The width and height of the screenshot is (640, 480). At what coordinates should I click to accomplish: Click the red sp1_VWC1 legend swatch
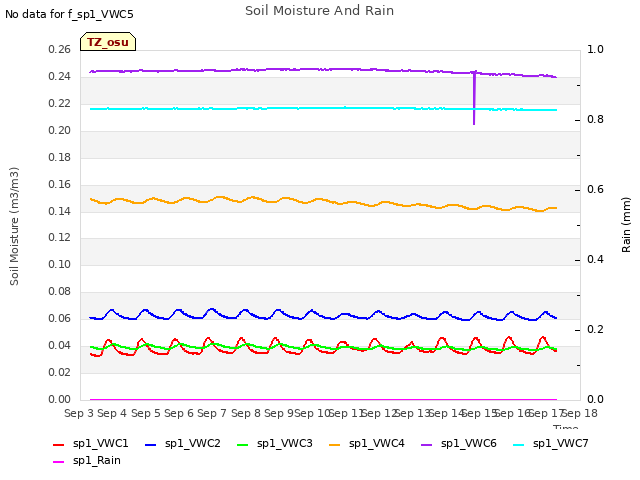pos(59,444)
